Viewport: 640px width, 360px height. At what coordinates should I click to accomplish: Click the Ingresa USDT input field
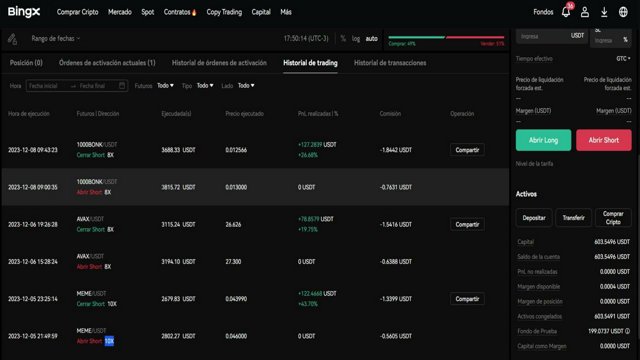point(551,36)
